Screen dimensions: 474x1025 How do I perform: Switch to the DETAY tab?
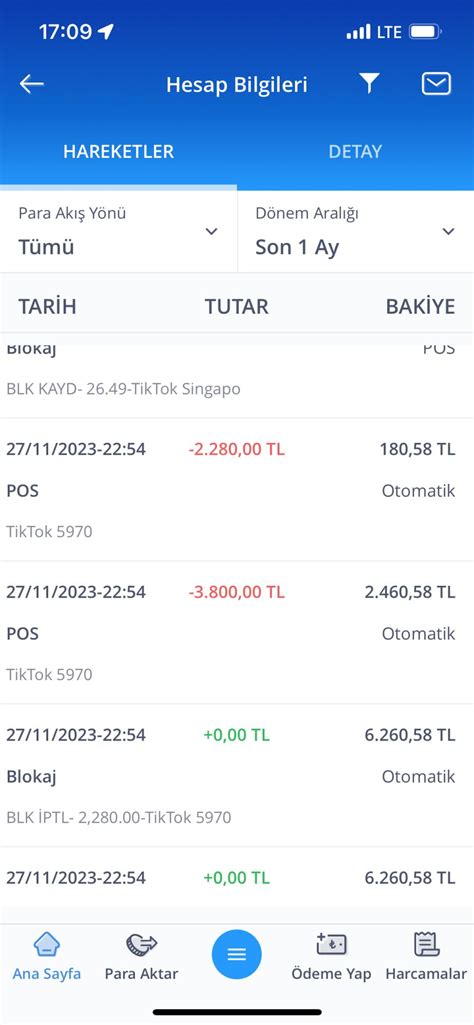point(355,152)
